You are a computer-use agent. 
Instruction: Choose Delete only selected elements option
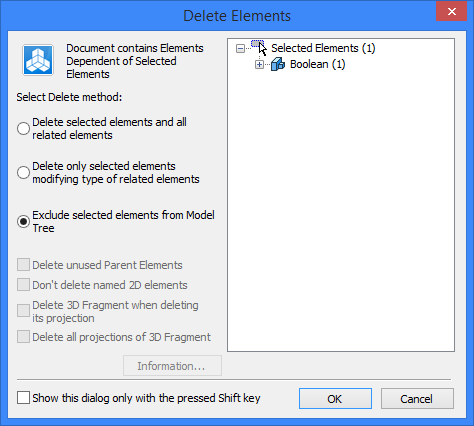(x=23, y=173)
